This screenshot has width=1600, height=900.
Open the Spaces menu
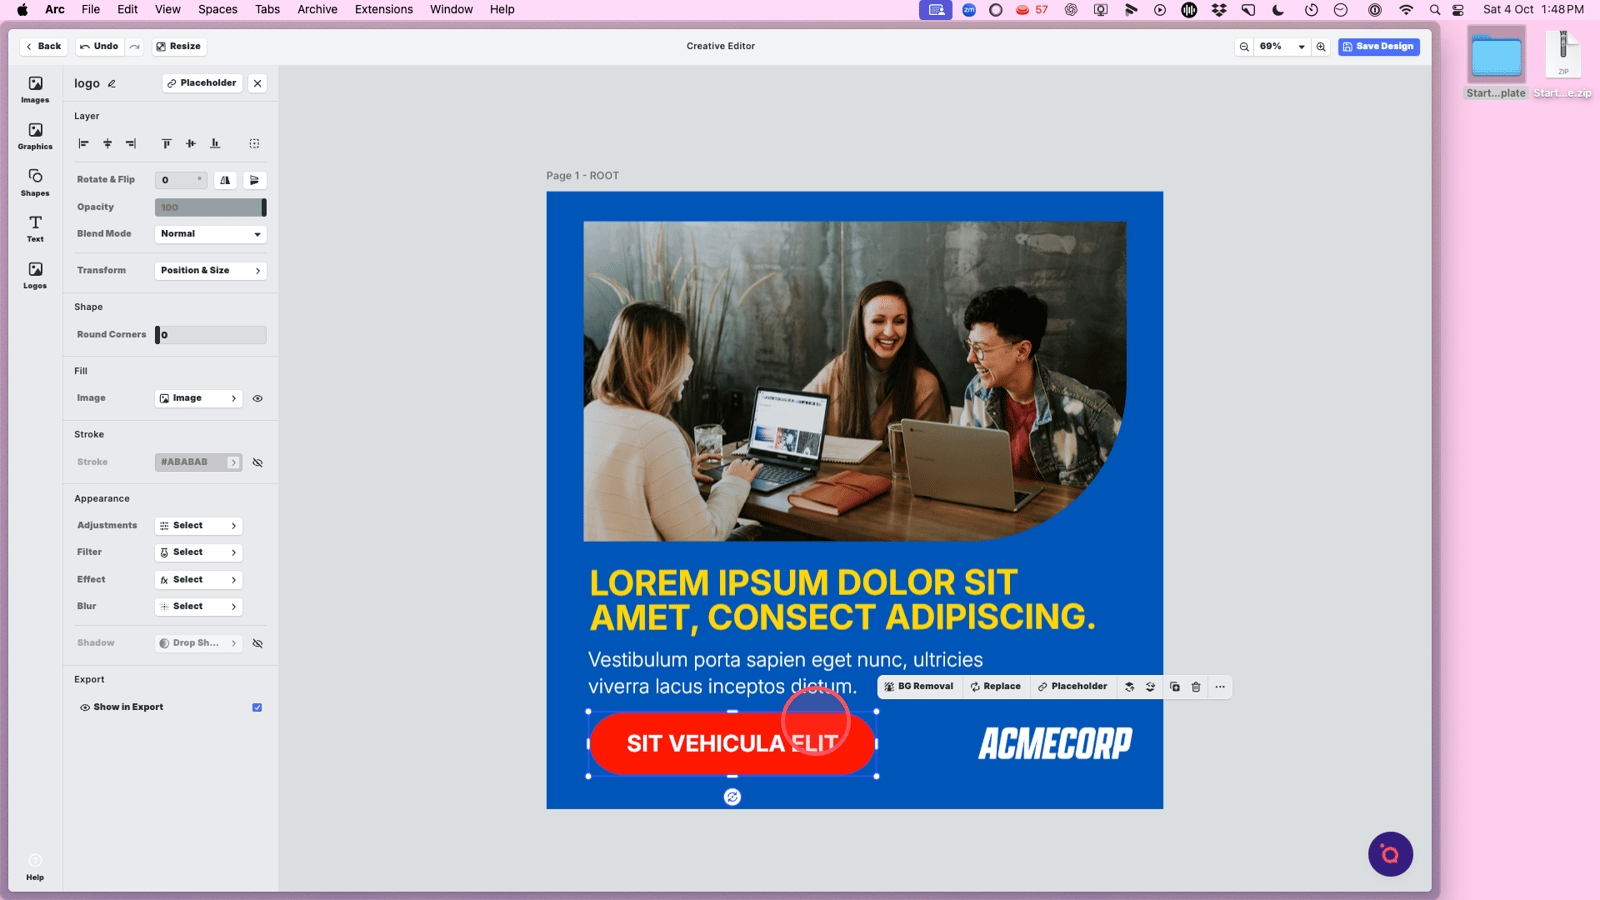218,9
